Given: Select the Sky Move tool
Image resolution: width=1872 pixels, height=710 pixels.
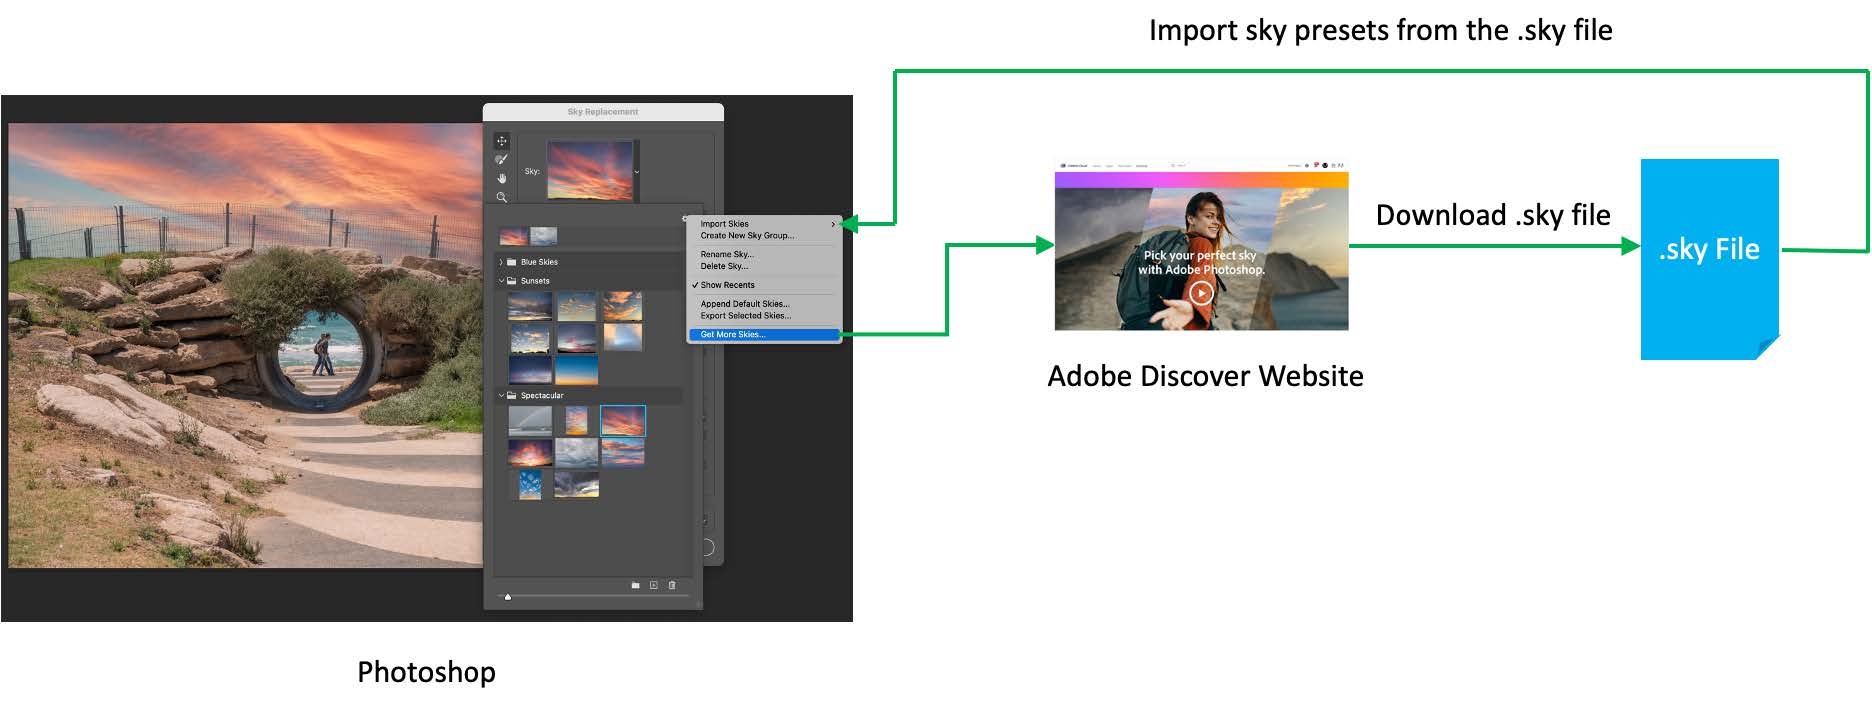Looking at the screenshot, I should pyautogui.click(x=502, y=141).
